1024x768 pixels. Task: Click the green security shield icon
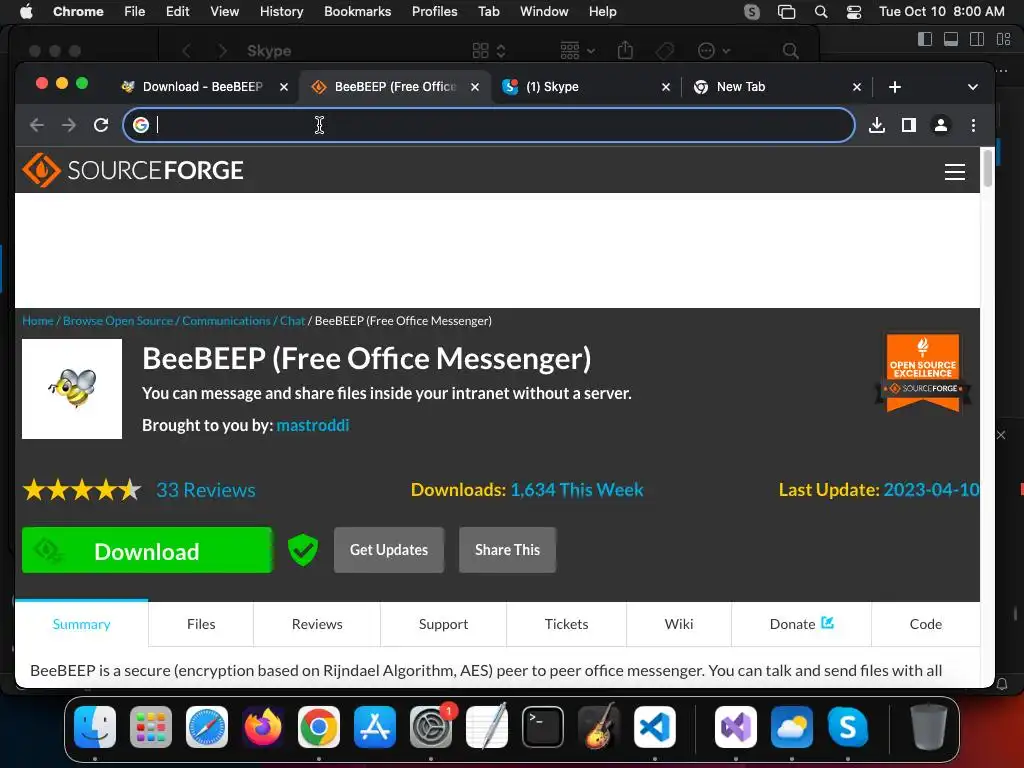tap(303, 550)
